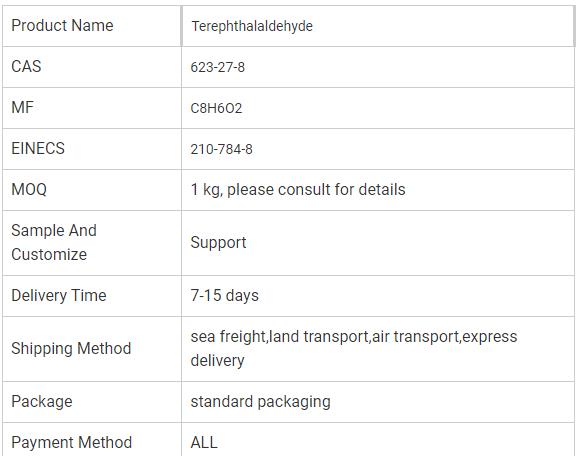Screen dimensions: 584x456
Task: Click the Delivery Time label
Action: (x=59, y=295)
